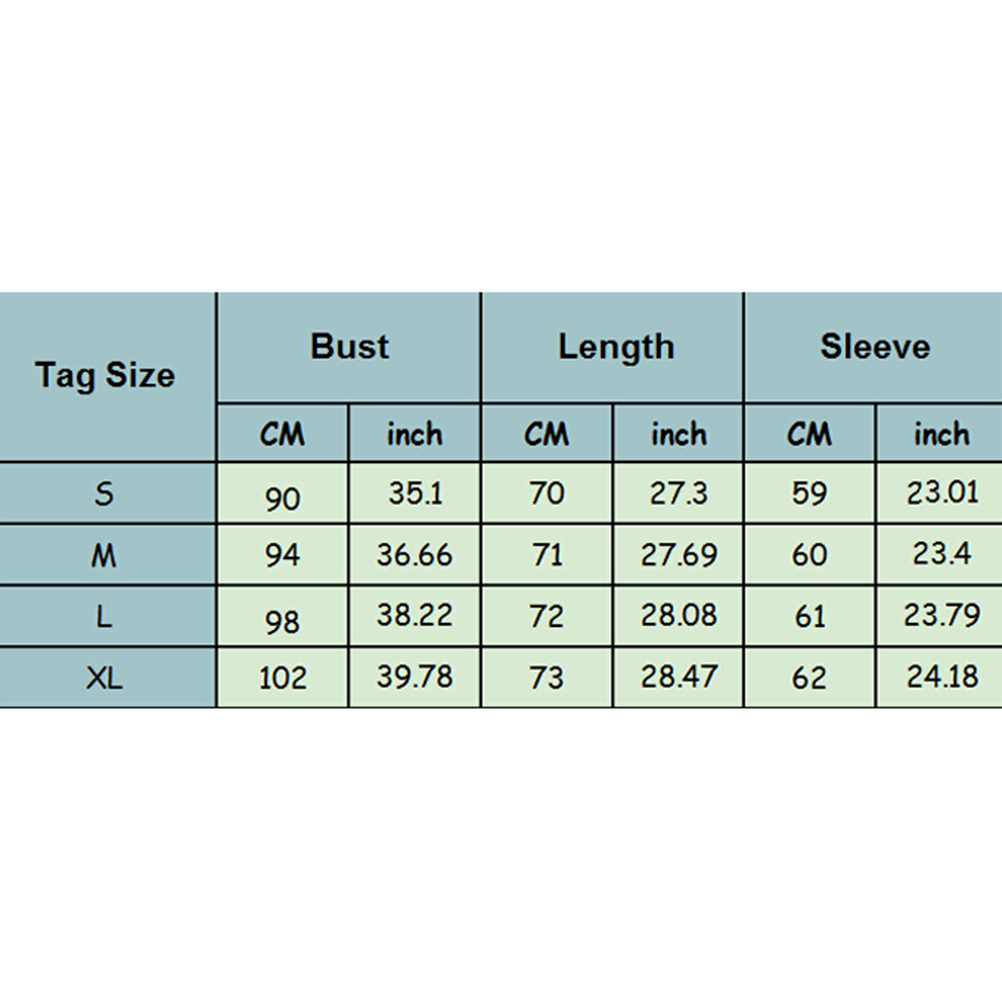Click the 23.01 inch sleeve cell
This screenshot has height=1002, width=1002.
(x=942, y=493)
